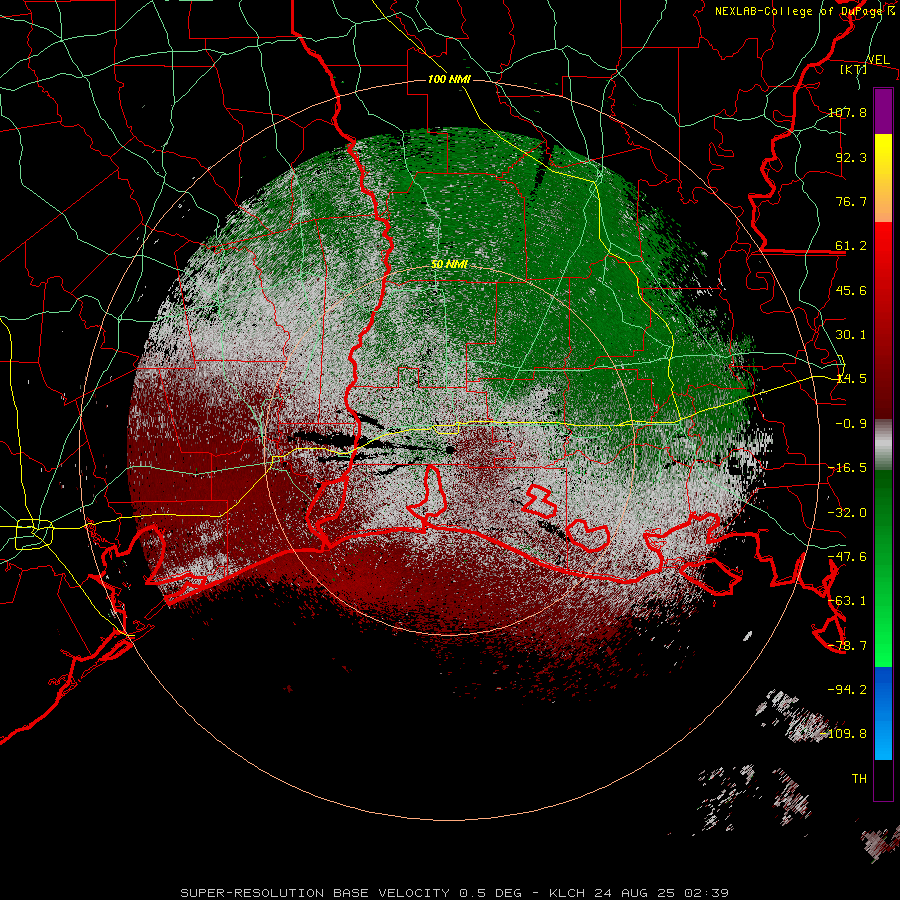Click the blue segment of the color bar
Image resolution: width=900 pixels, height=900 pixels.
click(x=883, y=713)
